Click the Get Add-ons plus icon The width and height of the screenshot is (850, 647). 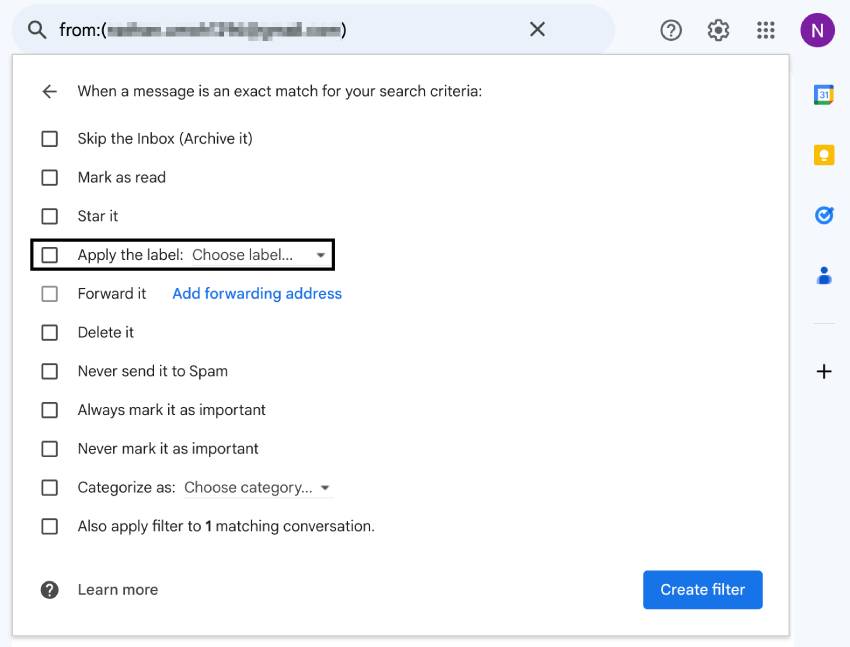(x=823, y=370)
